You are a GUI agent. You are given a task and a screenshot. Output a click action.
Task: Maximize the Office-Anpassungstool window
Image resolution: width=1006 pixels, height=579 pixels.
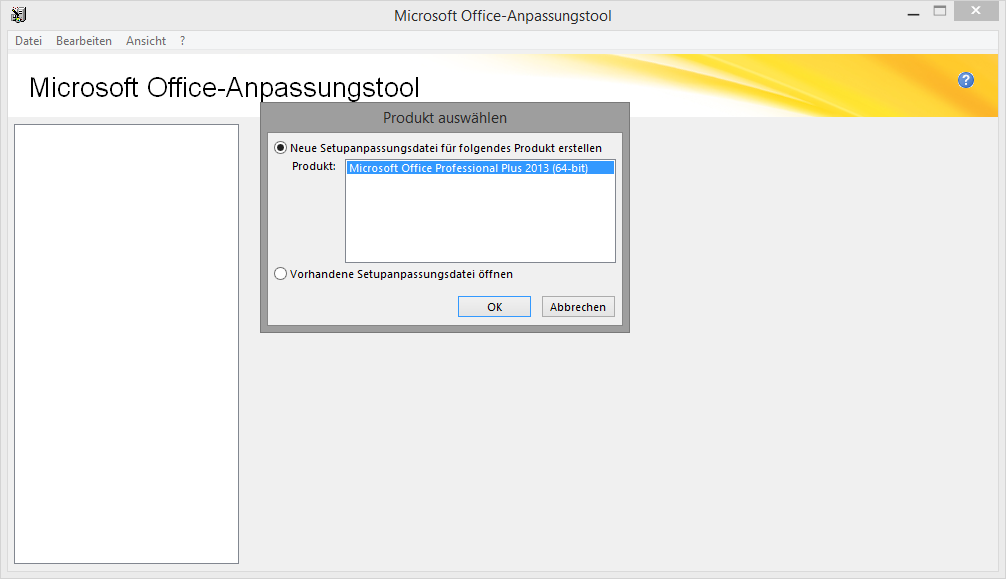click(x=940, y=11)
